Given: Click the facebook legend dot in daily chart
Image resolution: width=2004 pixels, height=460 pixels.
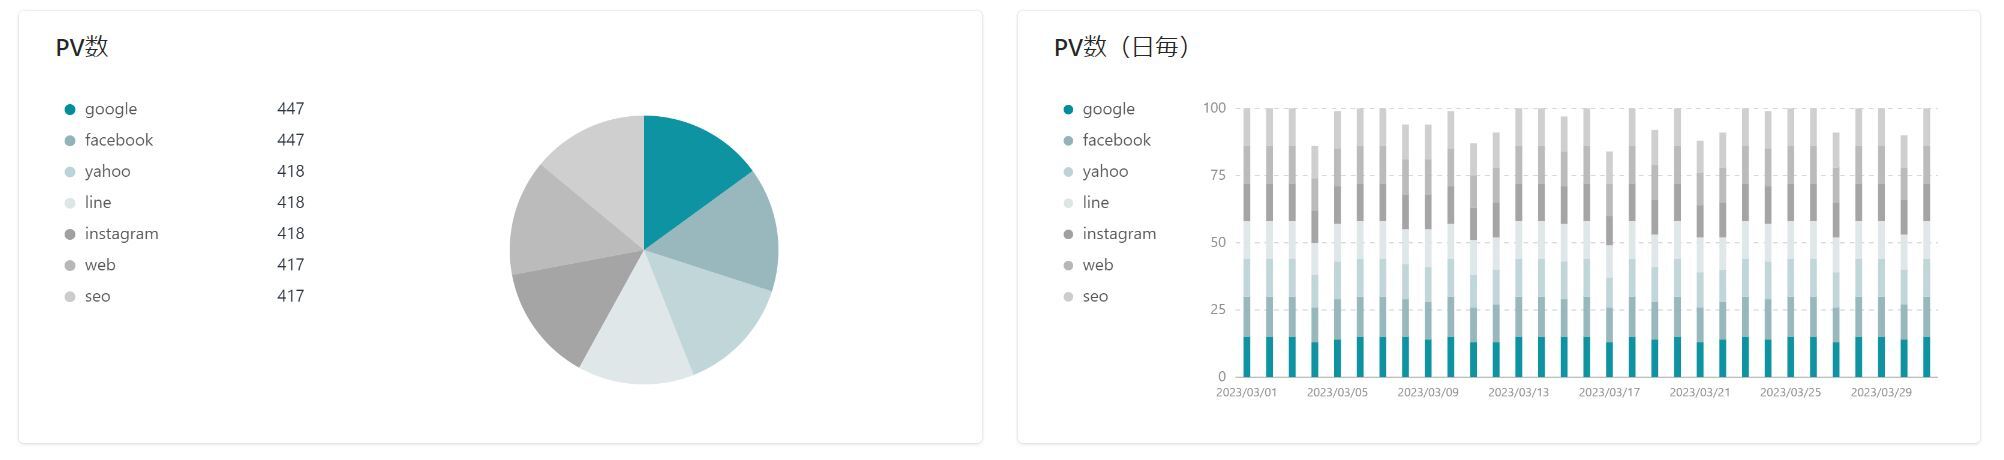Looking at the screenshot, I should (x=1068, y=141).
